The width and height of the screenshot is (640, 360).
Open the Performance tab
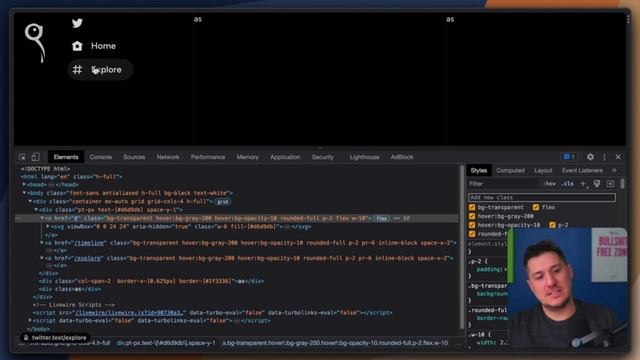click(208, 157)
